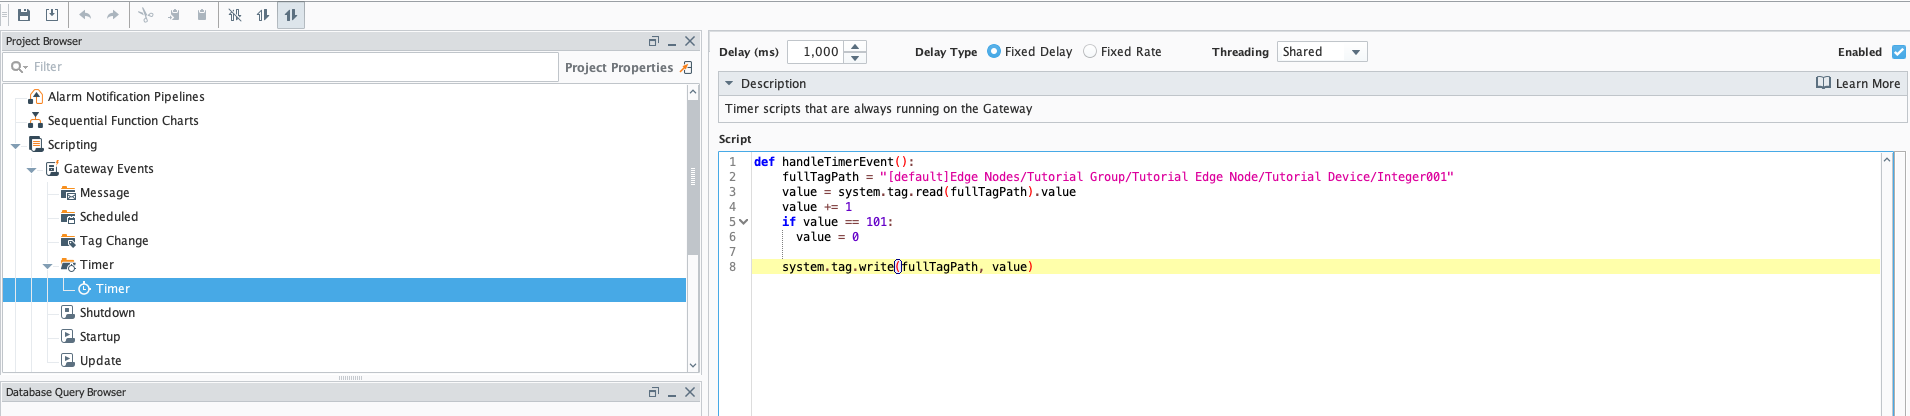The height and width of the screenshot is (416, 1910).
Task: Click the Save project toolbar icon
Action: click(24, 15)
